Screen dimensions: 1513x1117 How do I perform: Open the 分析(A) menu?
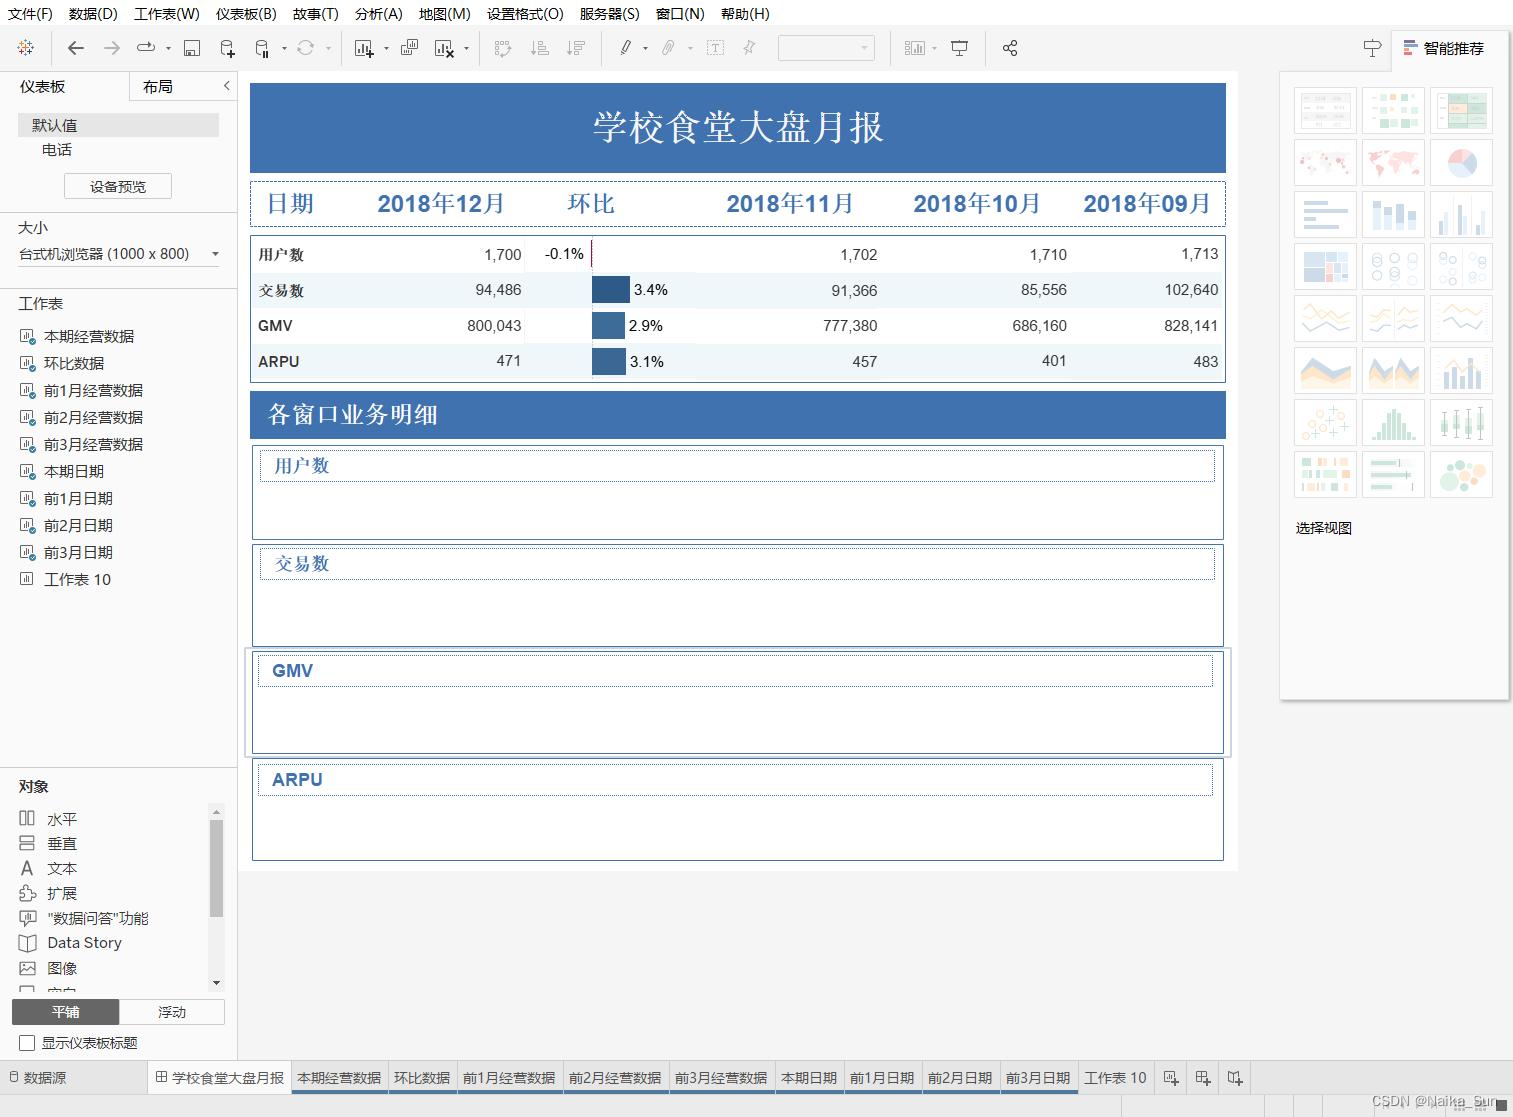pyautogui.click(x=378, y=14)
